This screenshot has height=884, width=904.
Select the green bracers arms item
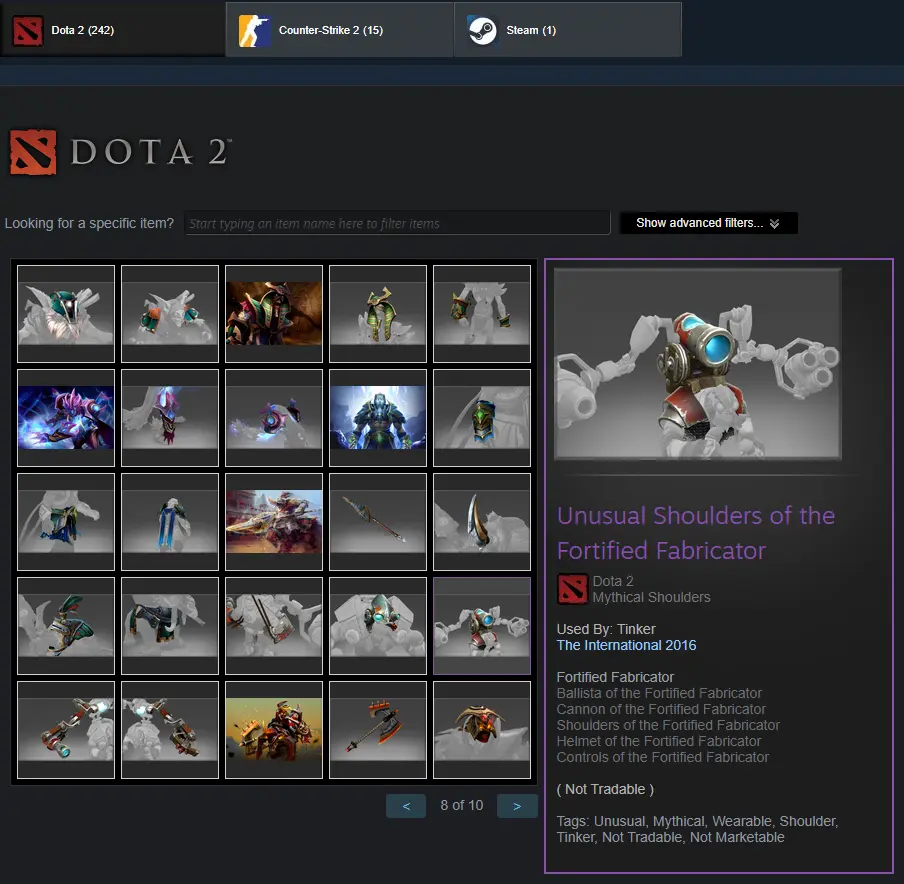tap(482, 314)
